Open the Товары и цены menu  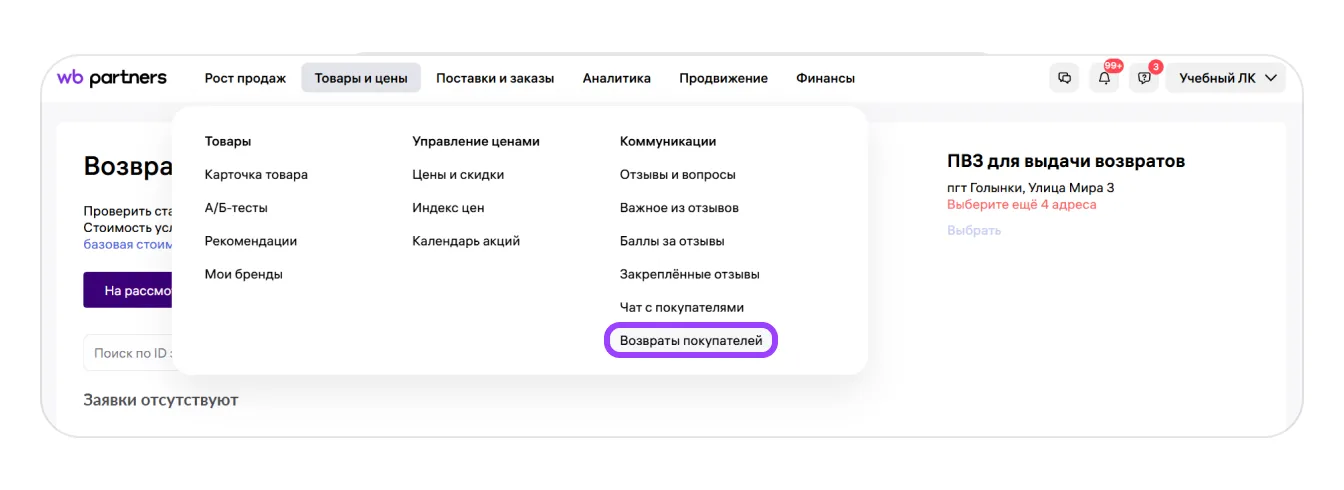click(361, 78)
